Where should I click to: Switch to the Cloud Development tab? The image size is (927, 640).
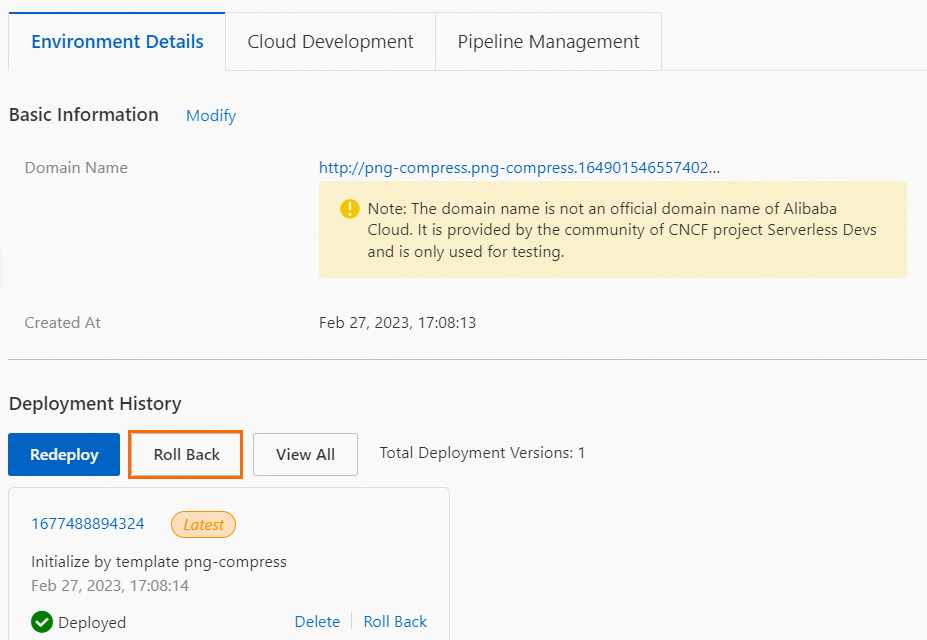click(330, 41)
